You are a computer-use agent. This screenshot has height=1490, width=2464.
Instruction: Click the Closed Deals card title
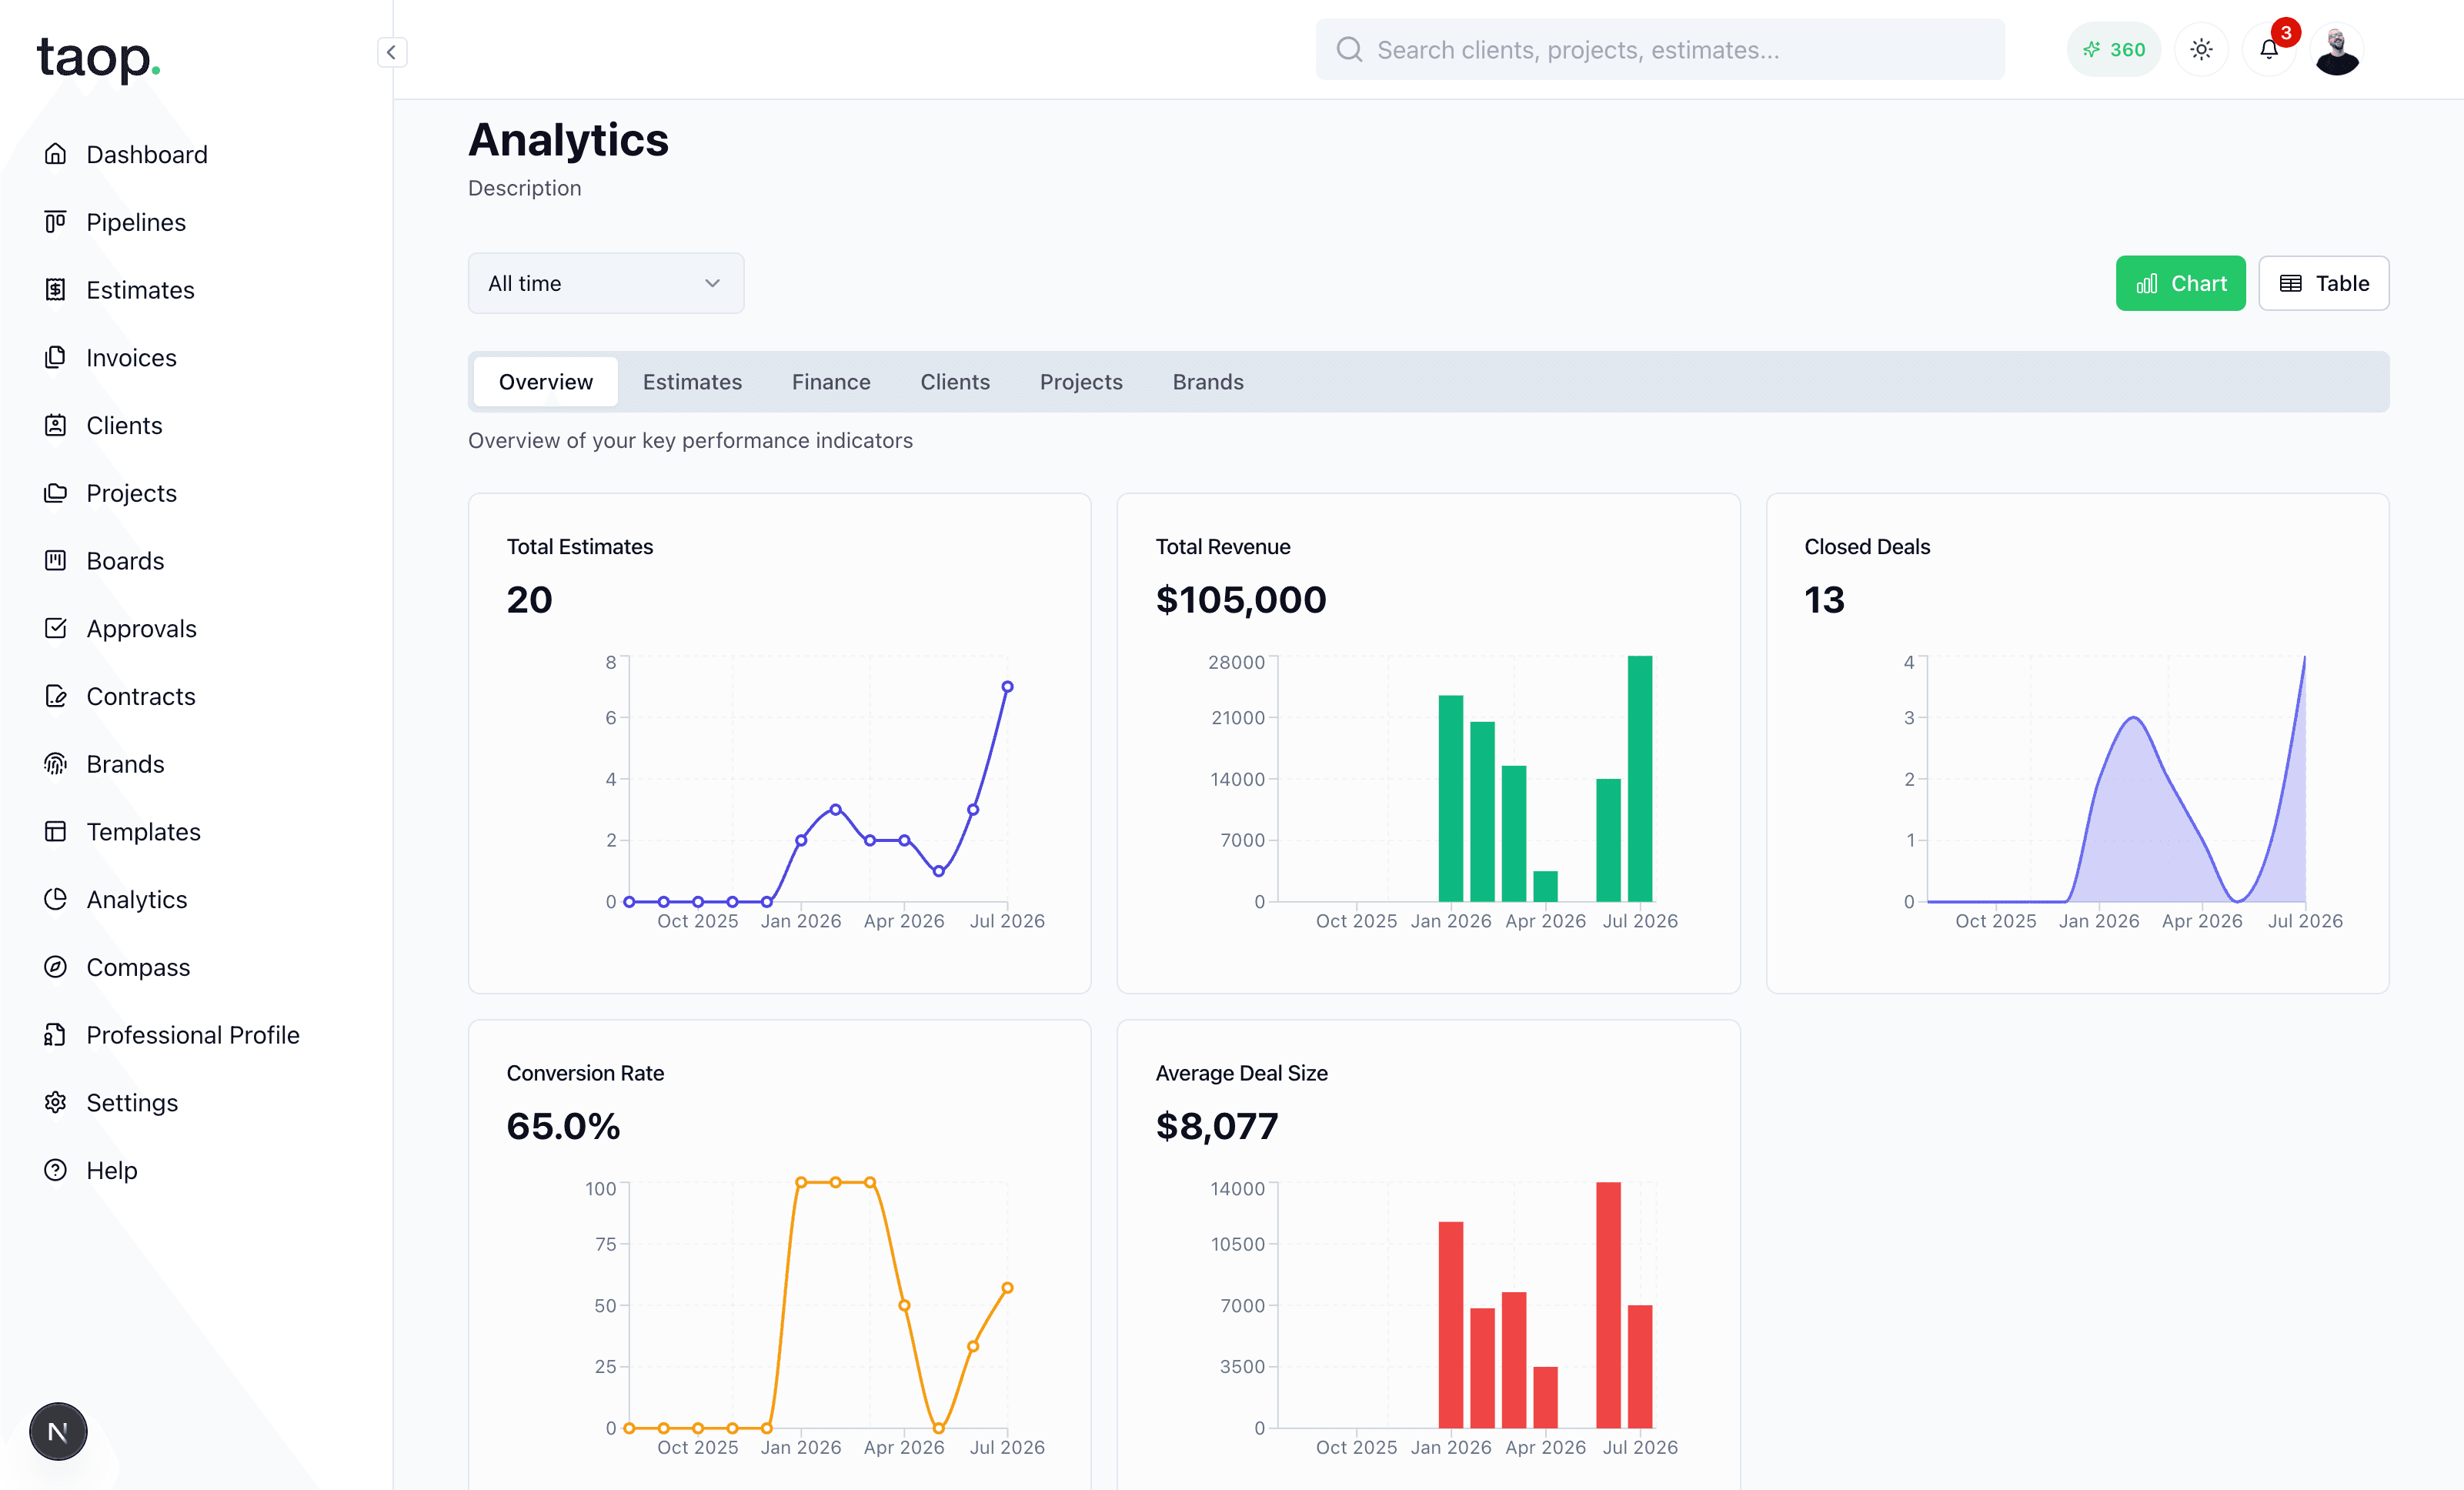(1867, 547)
